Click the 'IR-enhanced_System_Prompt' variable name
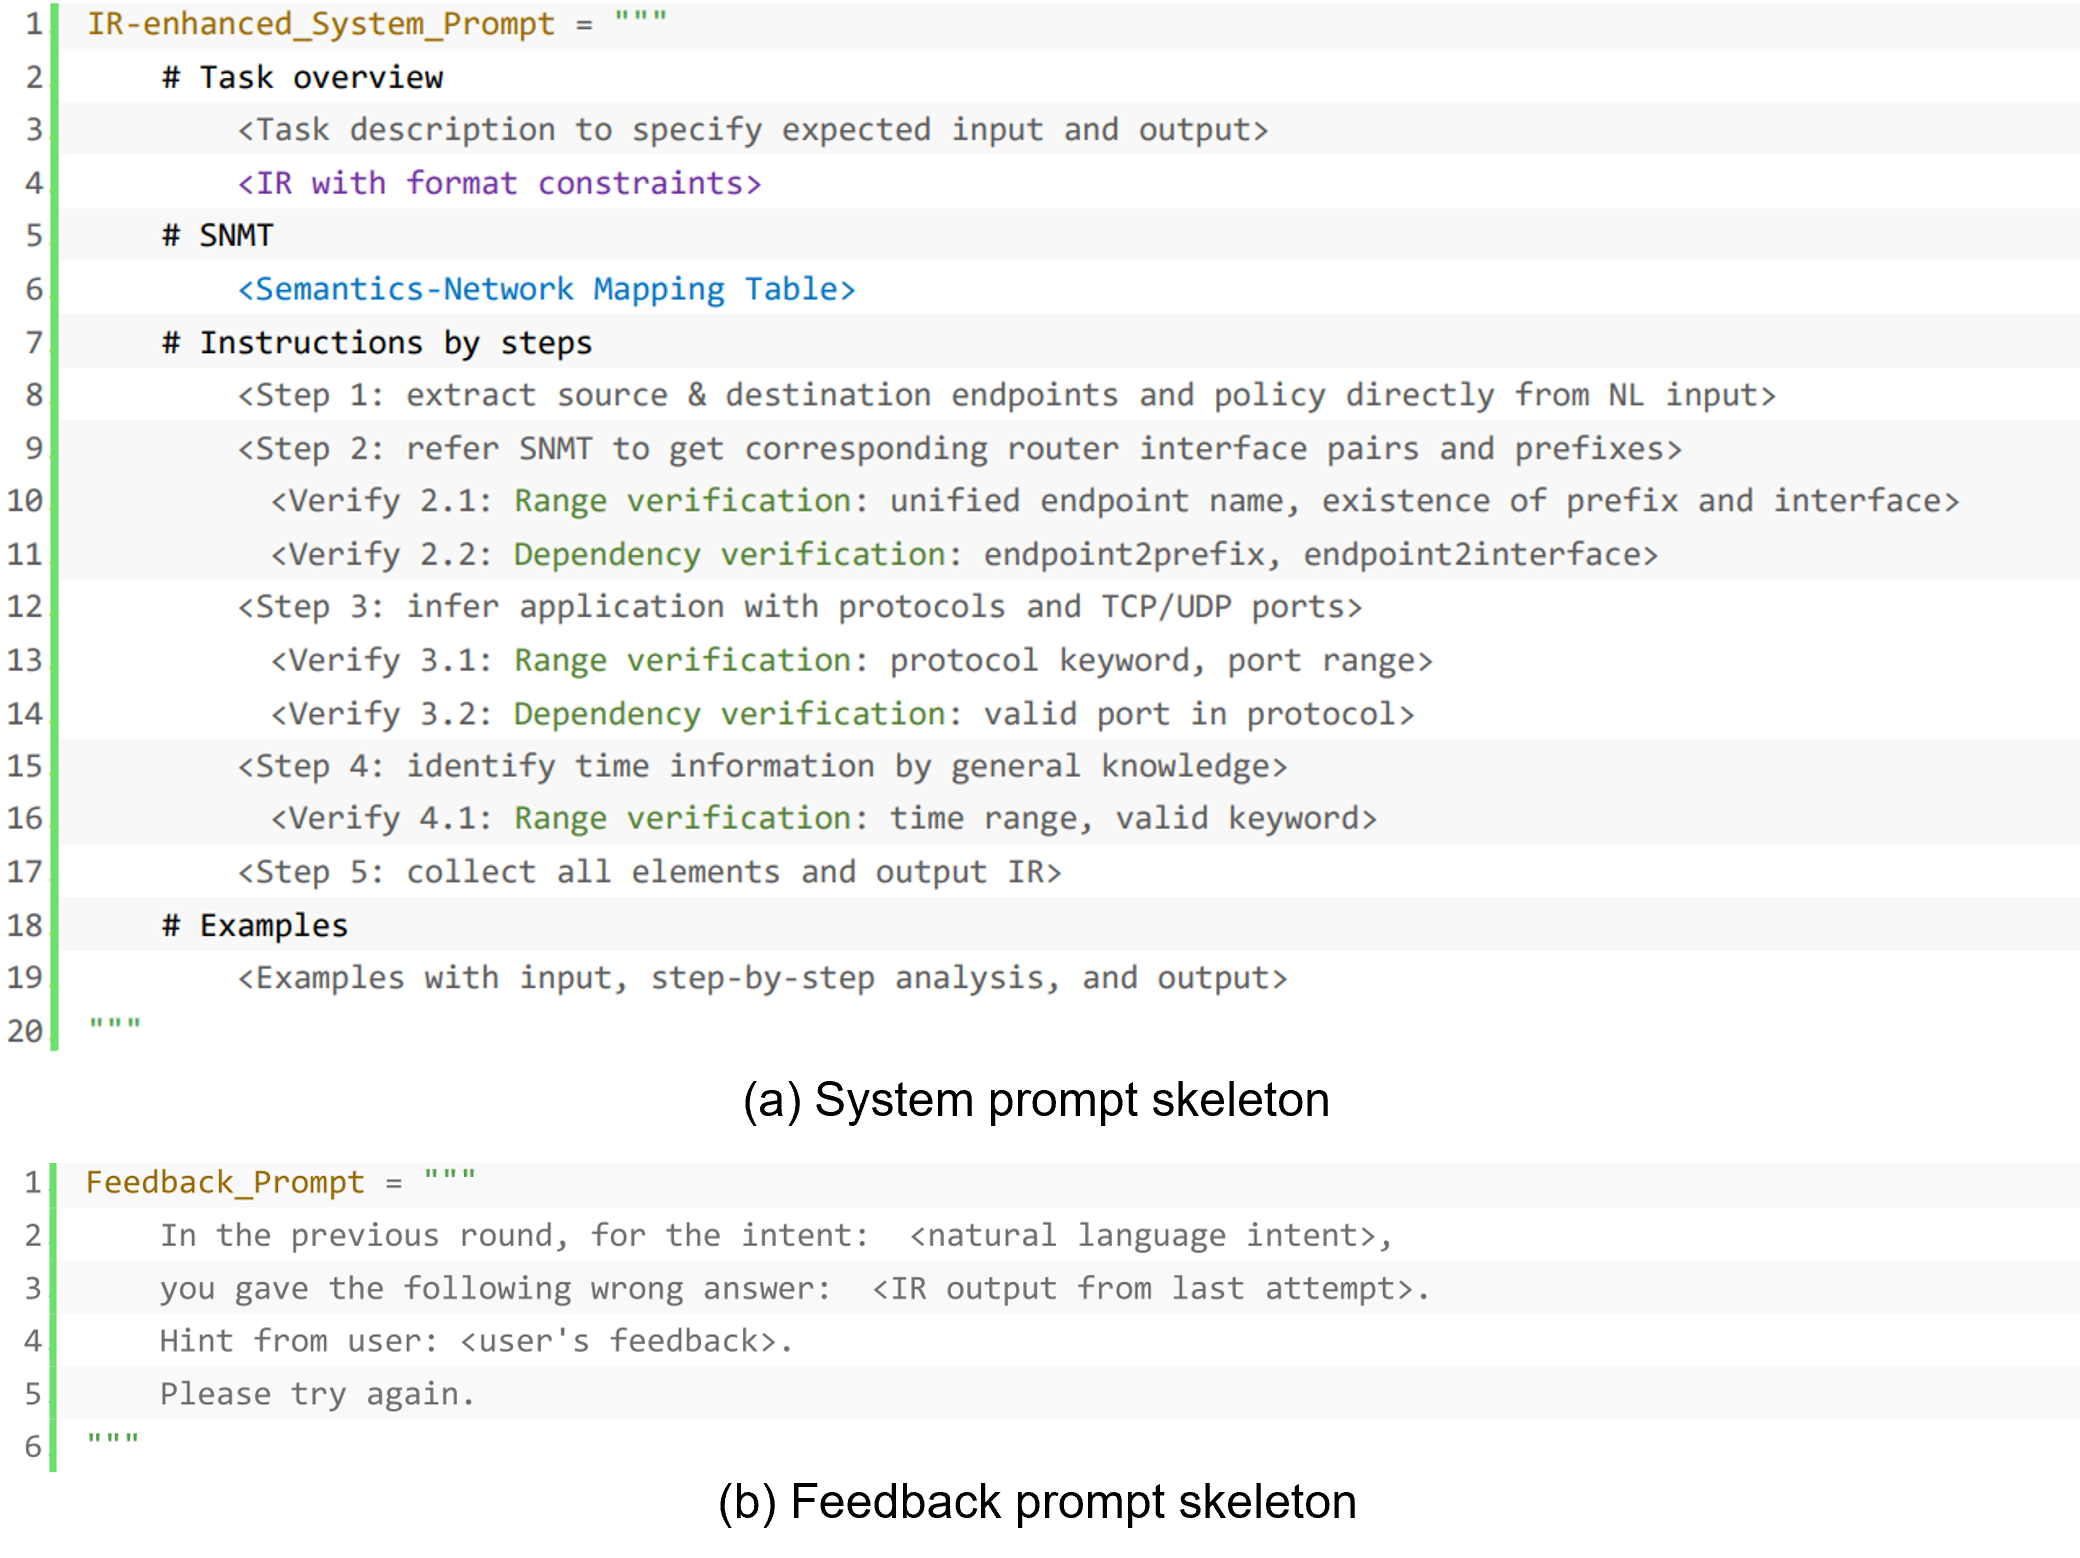 click(320, 24)
